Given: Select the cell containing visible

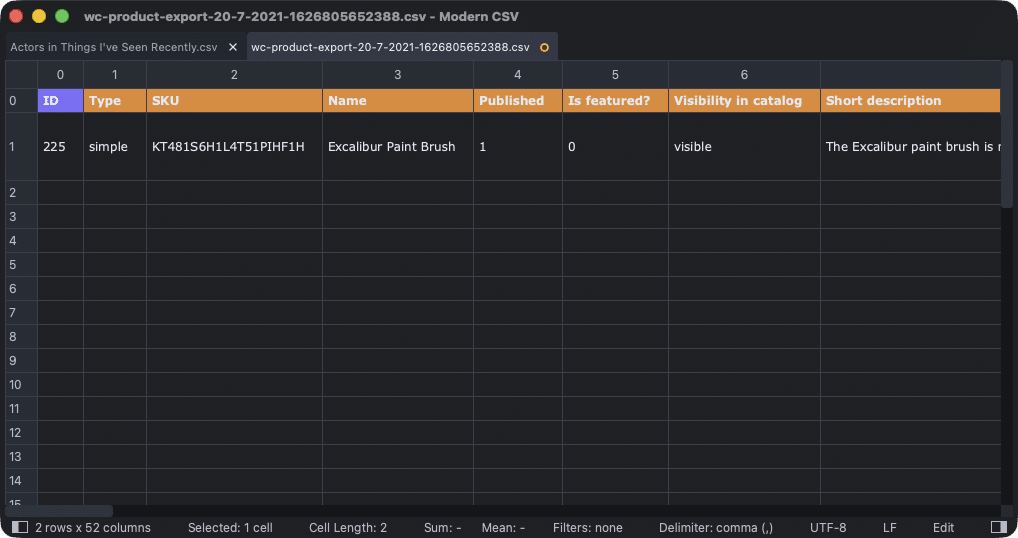Looking at the screenshot, I should [x=744, y=147].
